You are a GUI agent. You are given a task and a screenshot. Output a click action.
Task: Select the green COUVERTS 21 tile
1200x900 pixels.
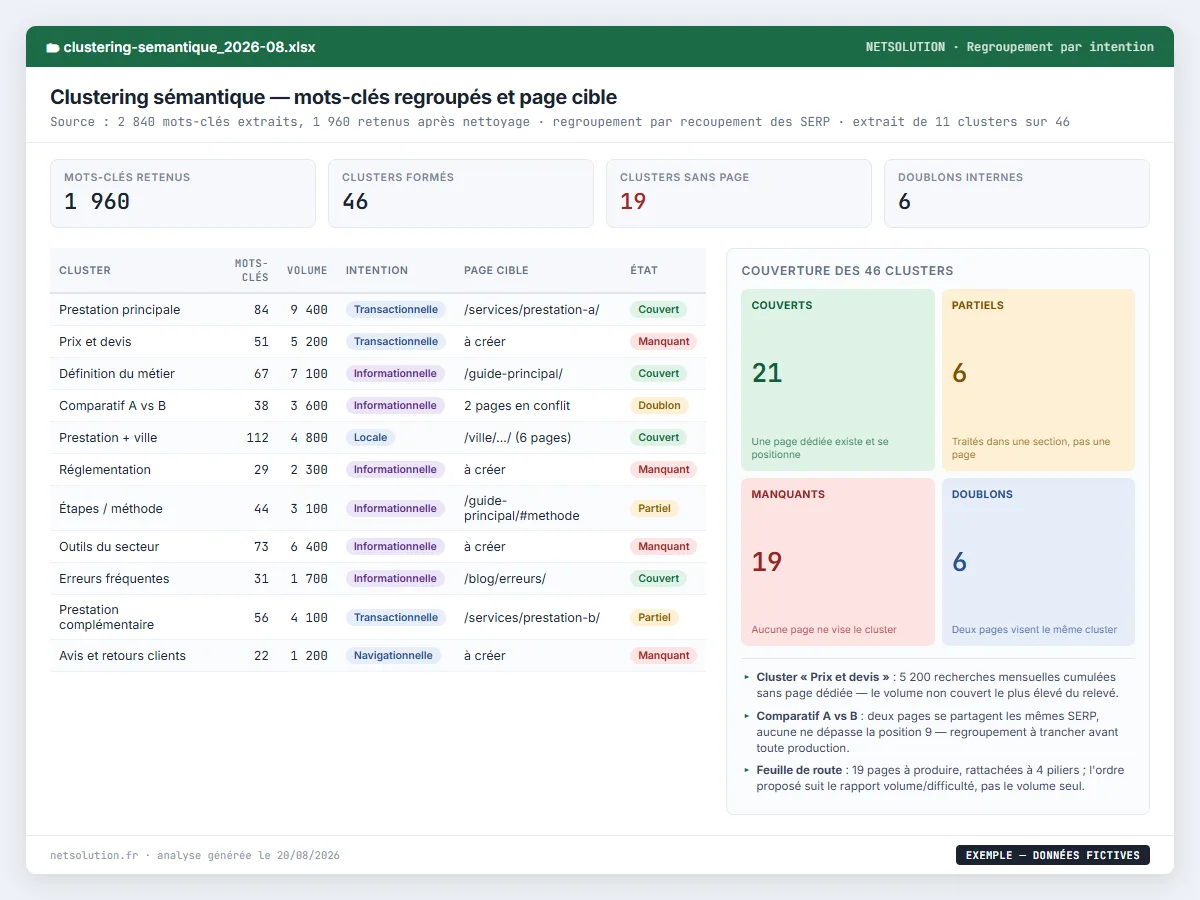838,380
